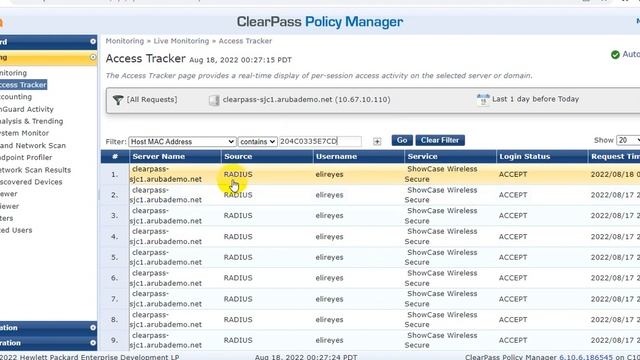640x360 pixels.
Task: Expand the sidebar section ending in 'tion'
Action: tap(93, 328)
